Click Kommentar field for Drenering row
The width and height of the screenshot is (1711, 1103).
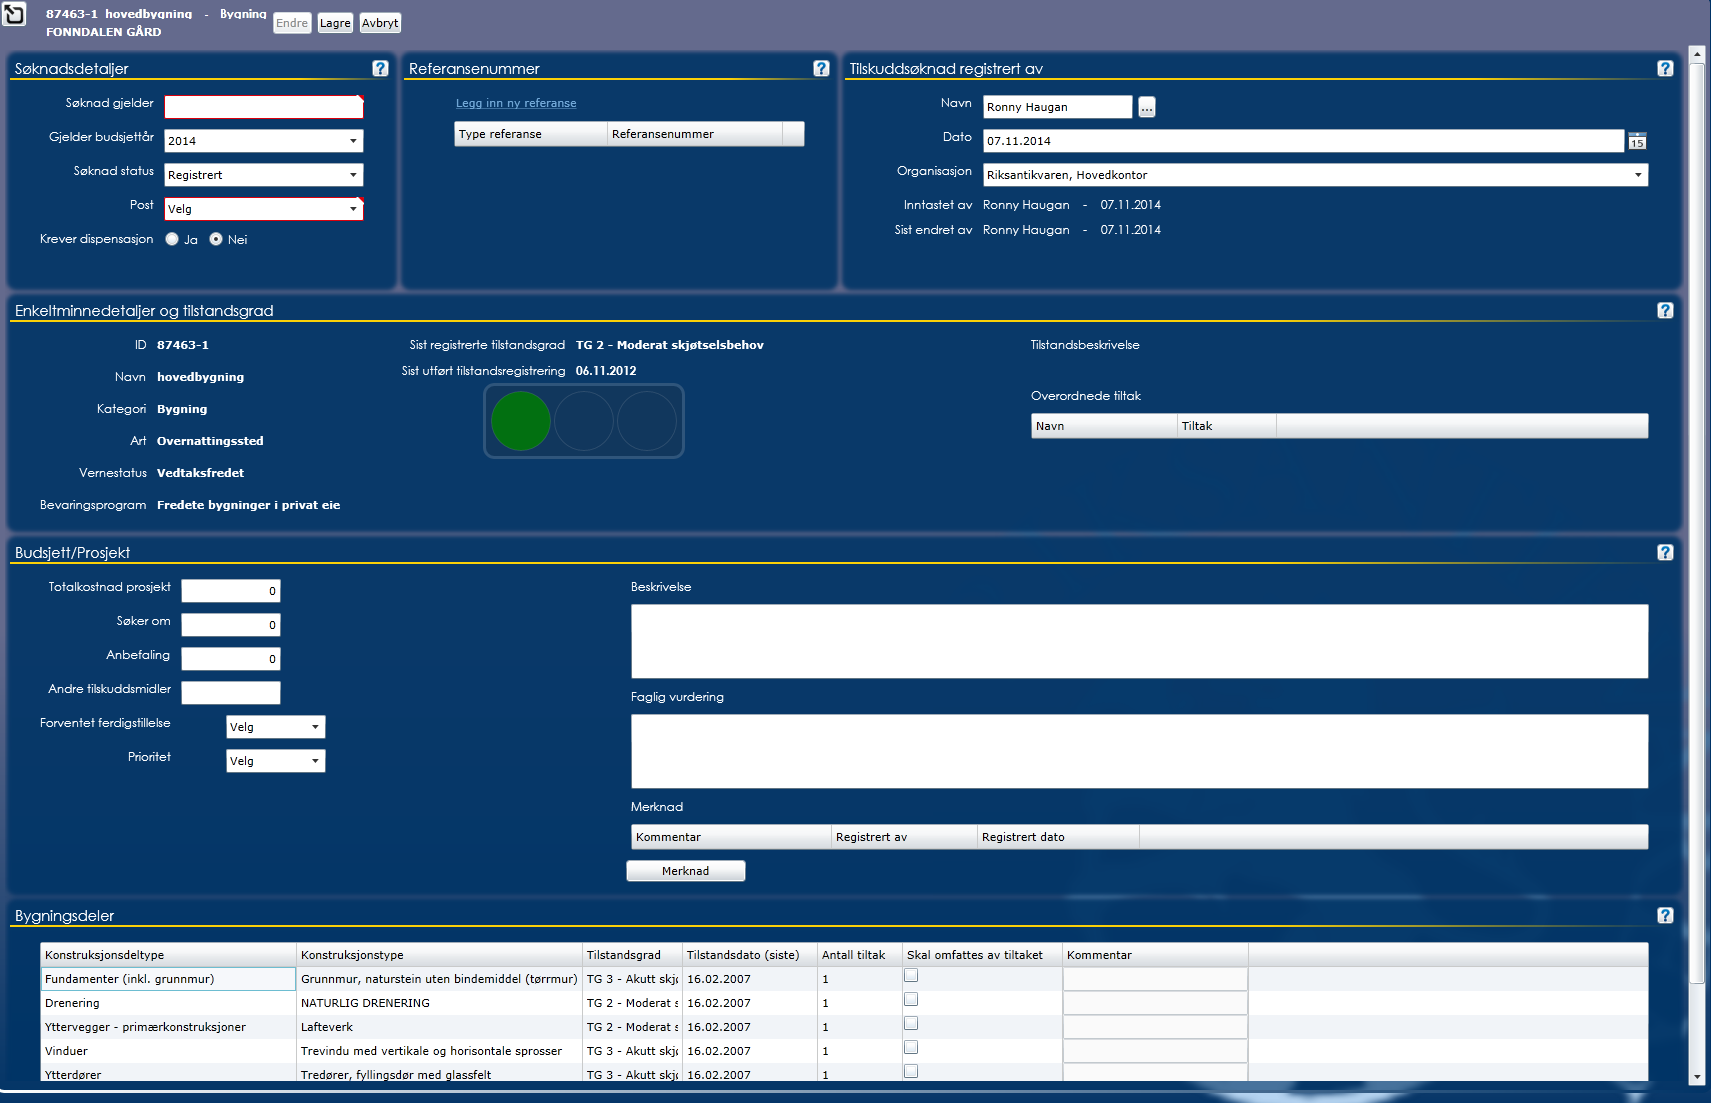coord(1155,1003)
